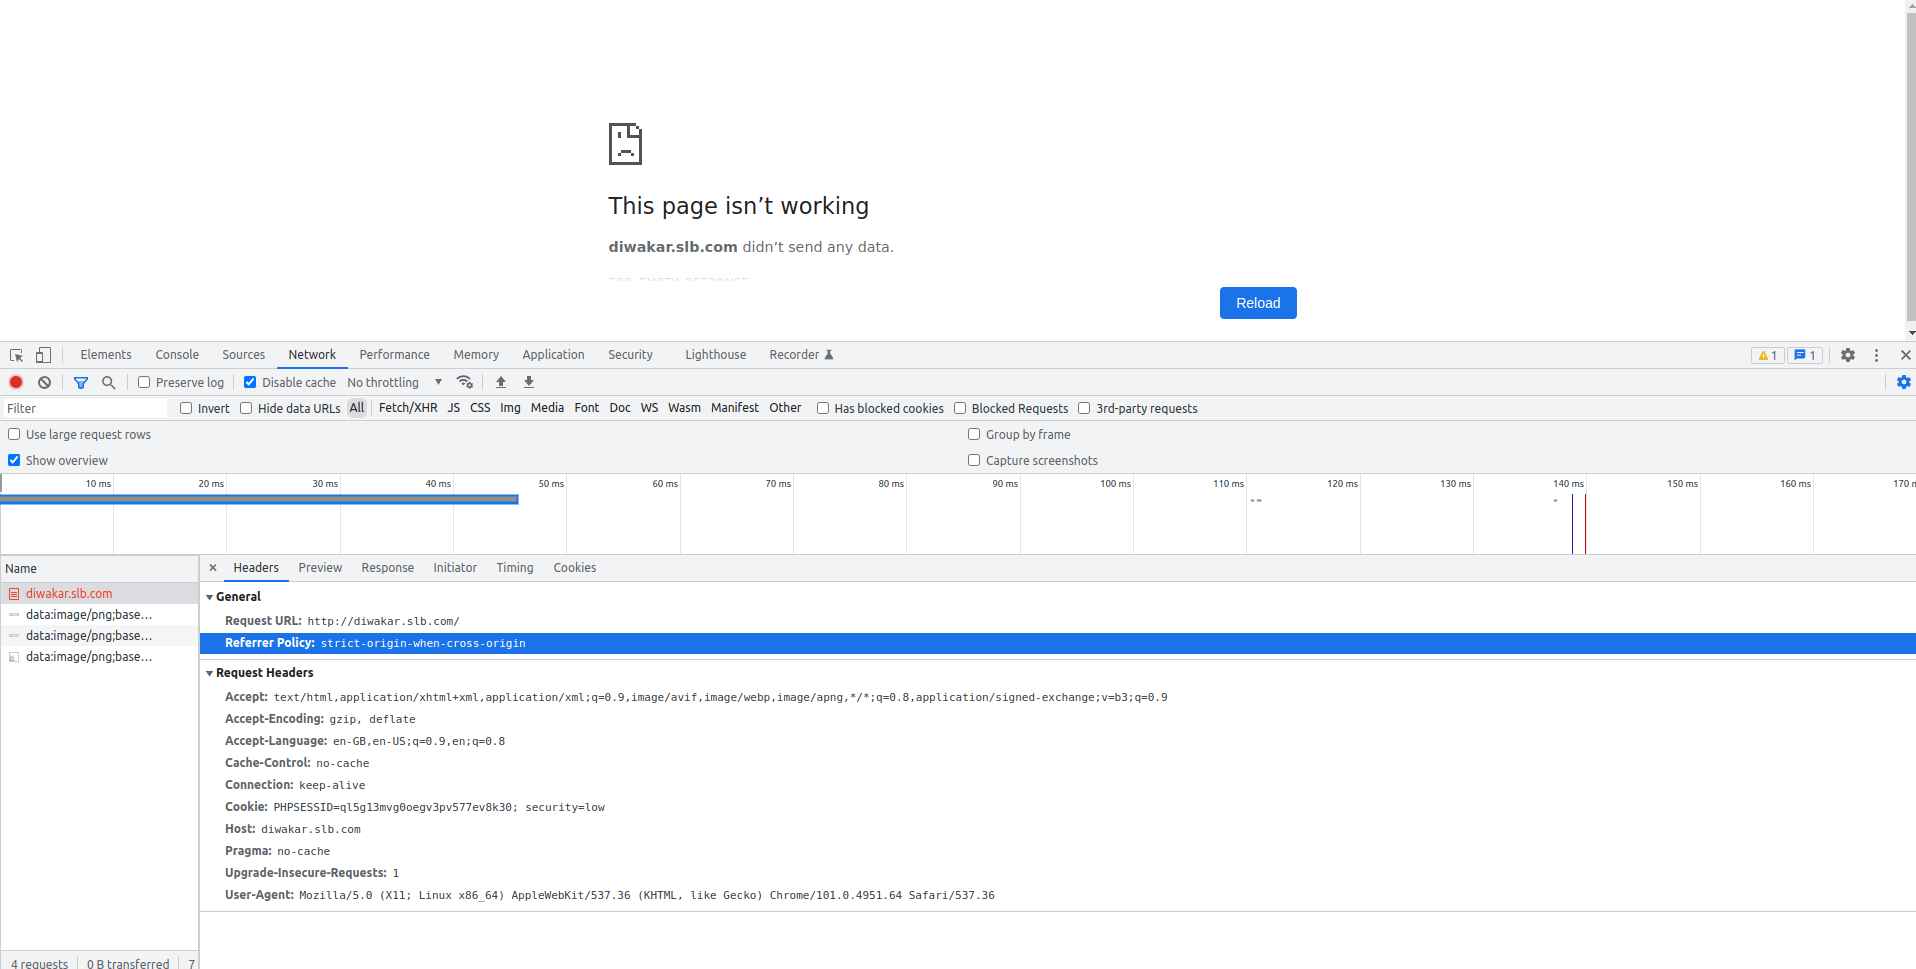1916x969 pixels.
Task: Open network search magnifier
Action: coord(109,382)
